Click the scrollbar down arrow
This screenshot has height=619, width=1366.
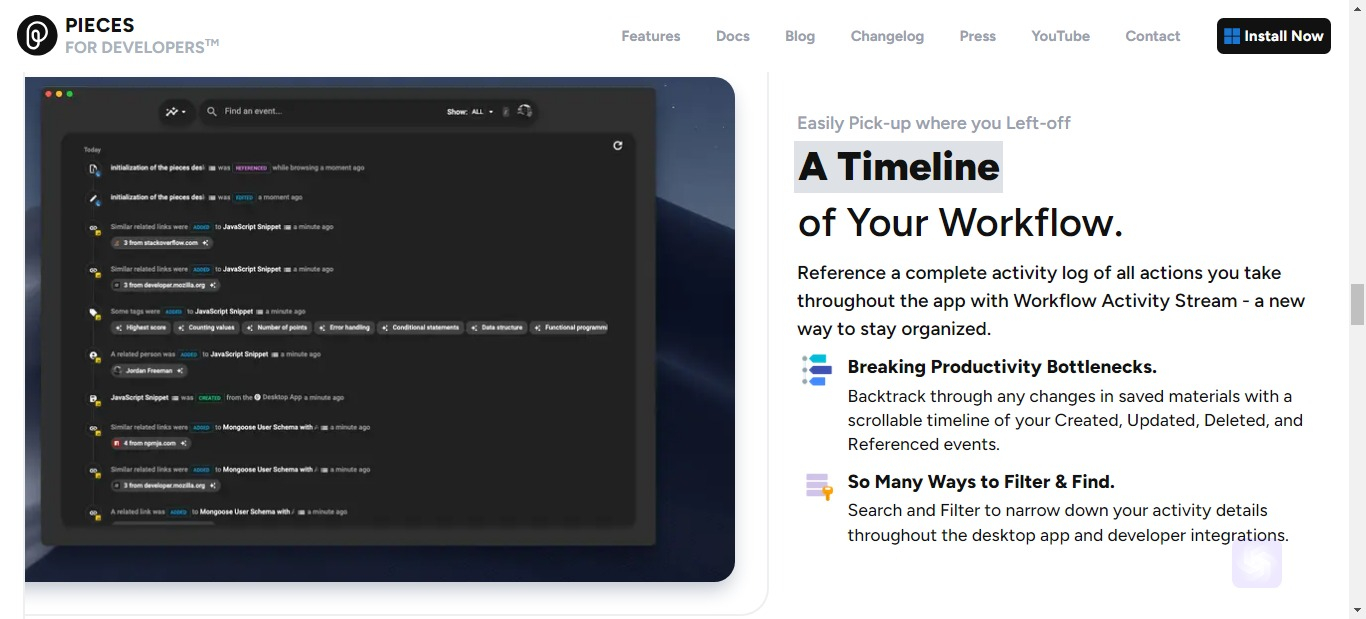1357,609
